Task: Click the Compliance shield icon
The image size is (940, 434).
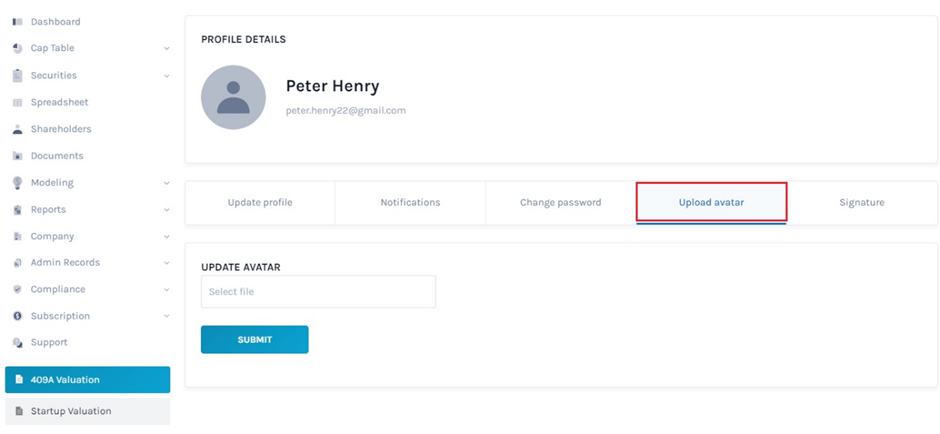Action: pyautogui.click(x=17, y=290)
